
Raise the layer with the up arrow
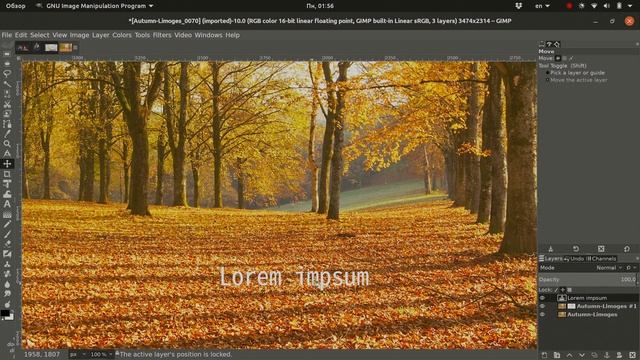(x=569, y=355)
